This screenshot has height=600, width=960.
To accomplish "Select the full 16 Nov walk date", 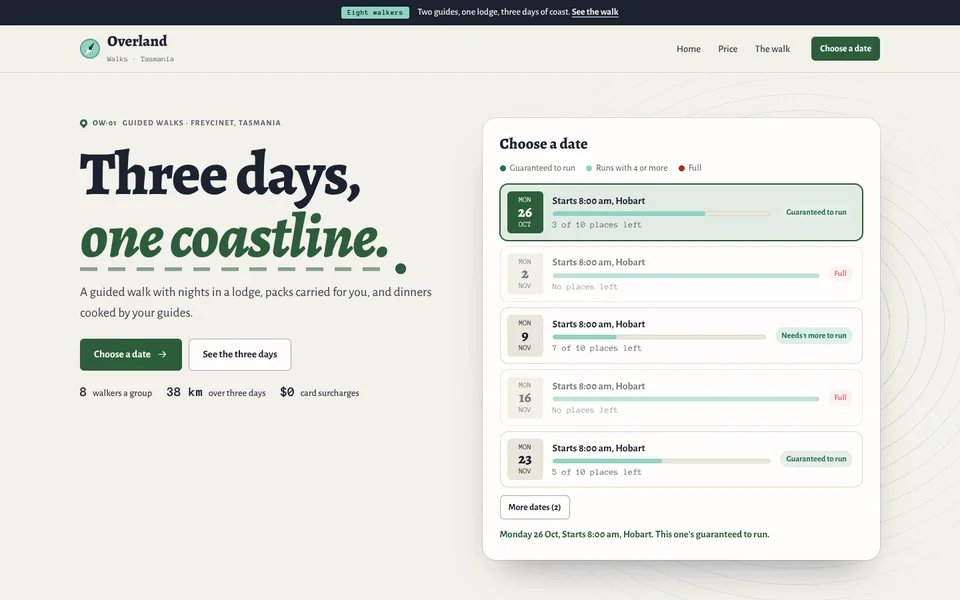I will [681, 397].
